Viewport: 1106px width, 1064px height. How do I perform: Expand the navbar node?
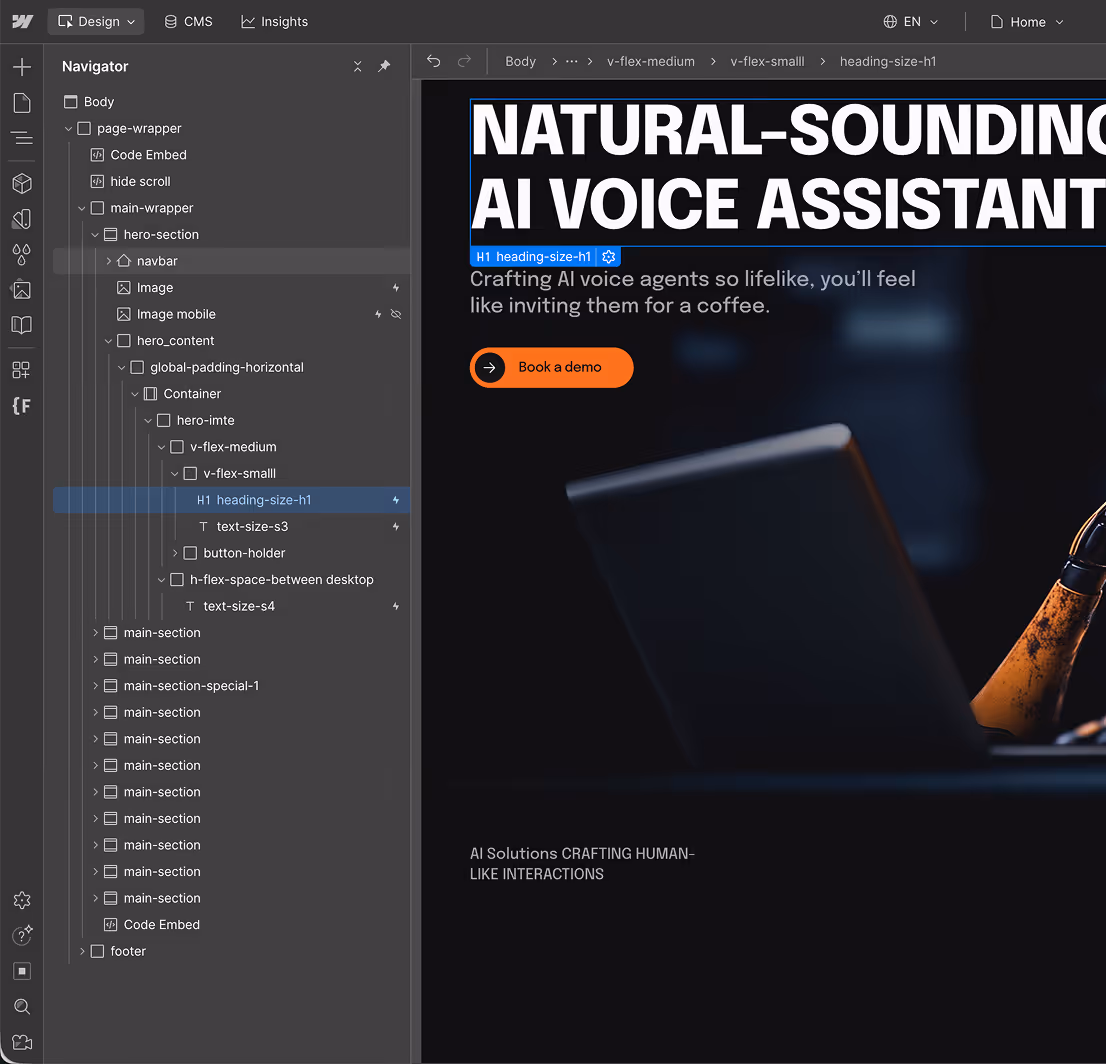109,261
